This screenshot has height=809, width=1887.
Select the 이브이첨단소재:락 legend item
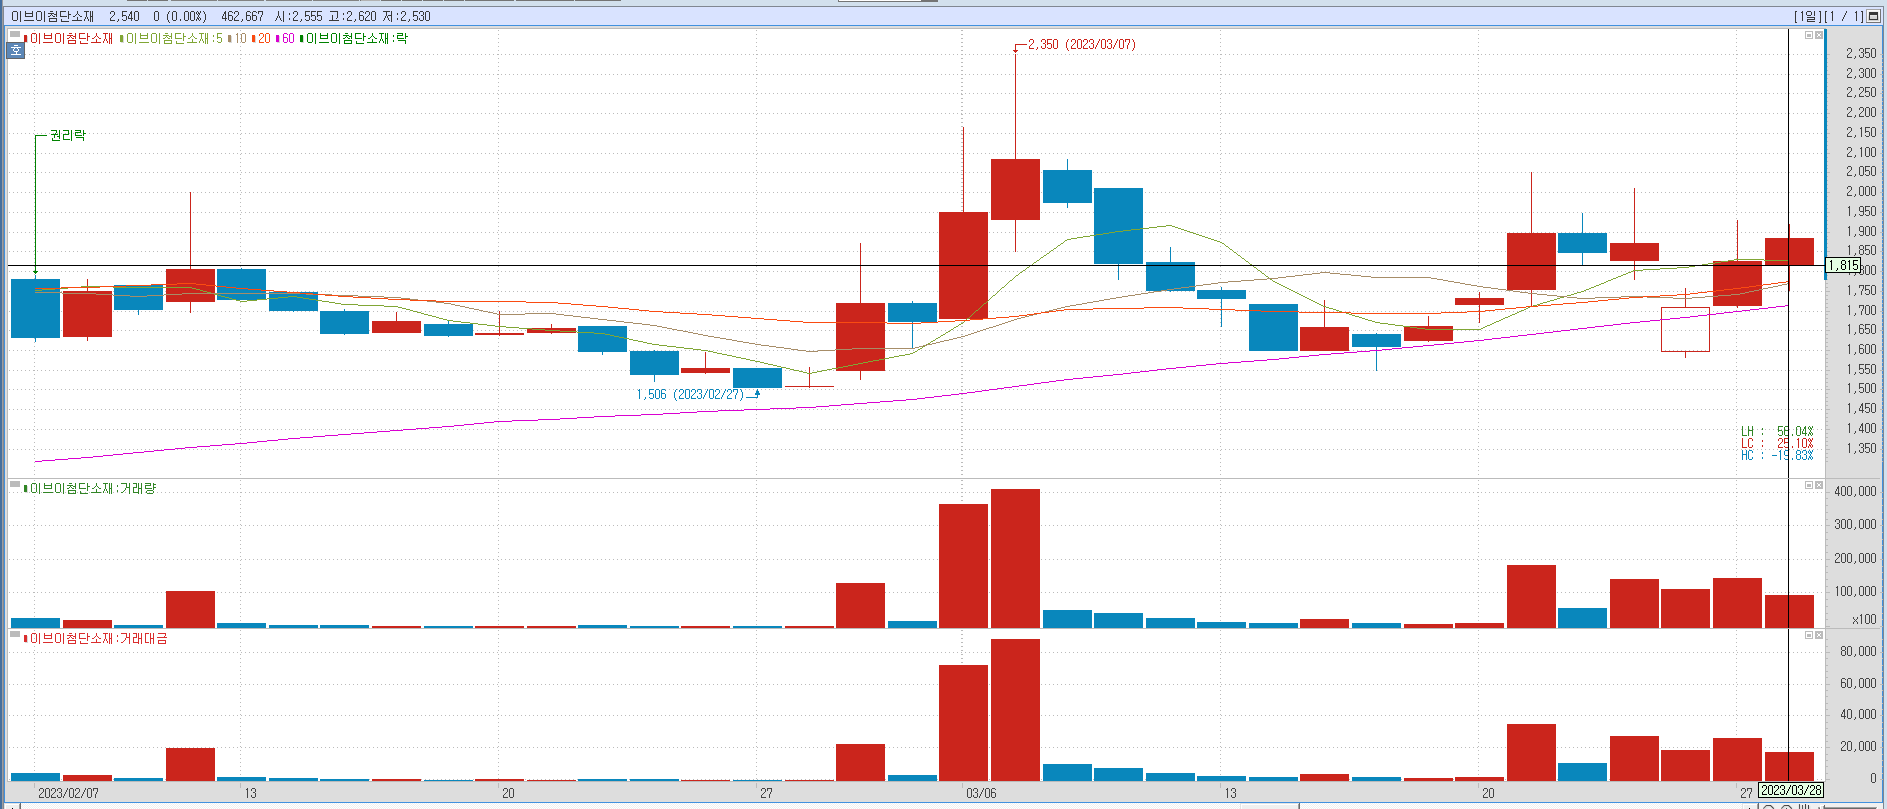point(356,39)
